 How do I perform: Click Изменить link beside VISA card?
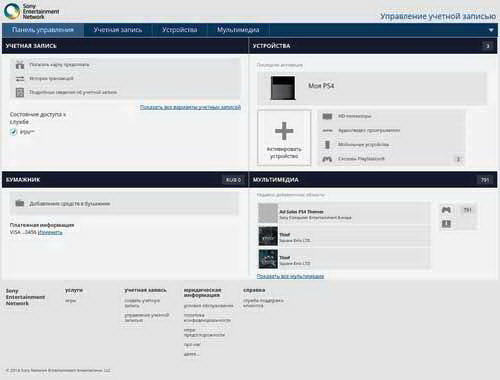pos(50,232)
